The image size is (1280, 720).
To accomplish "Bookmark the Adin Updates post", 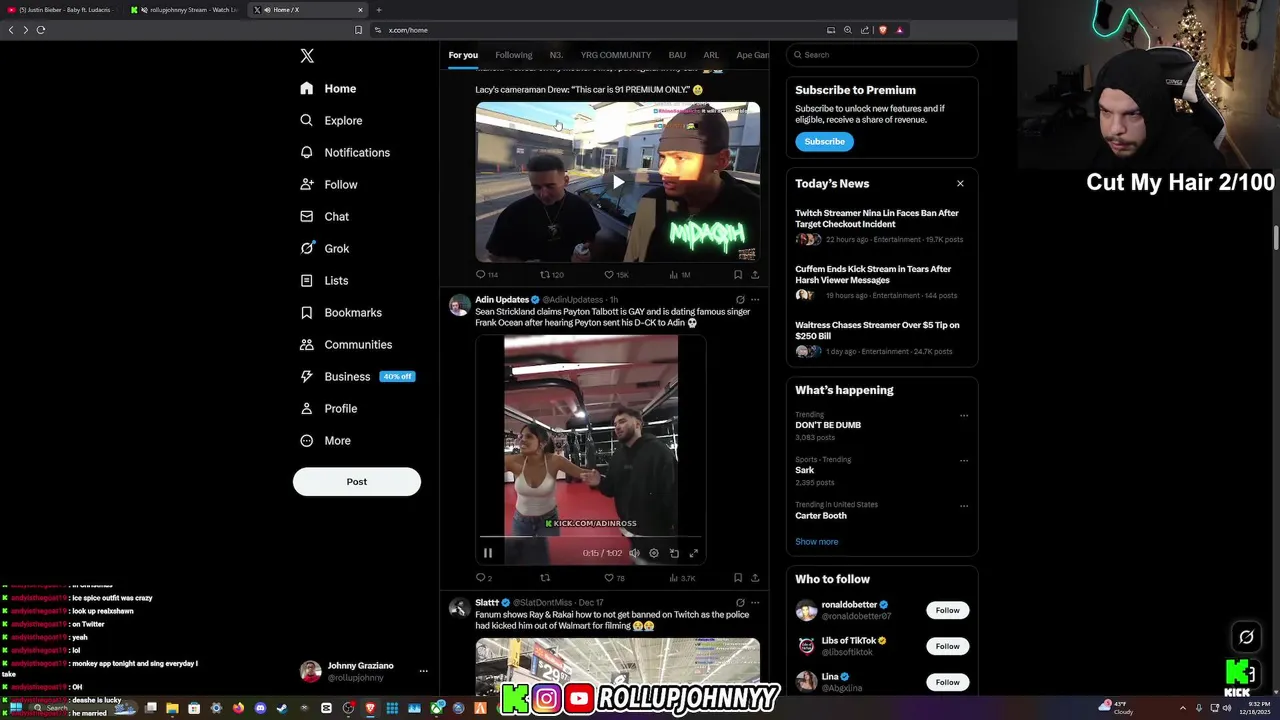I will pyautogui.click(x=738, y=578).
